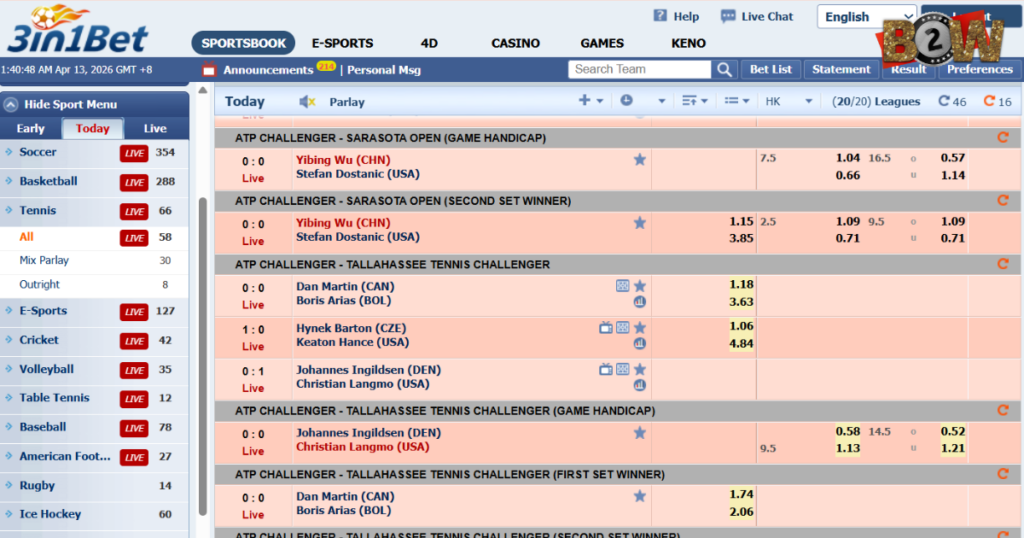Click the sidebar vertical scrollbar

pos(202,356)
